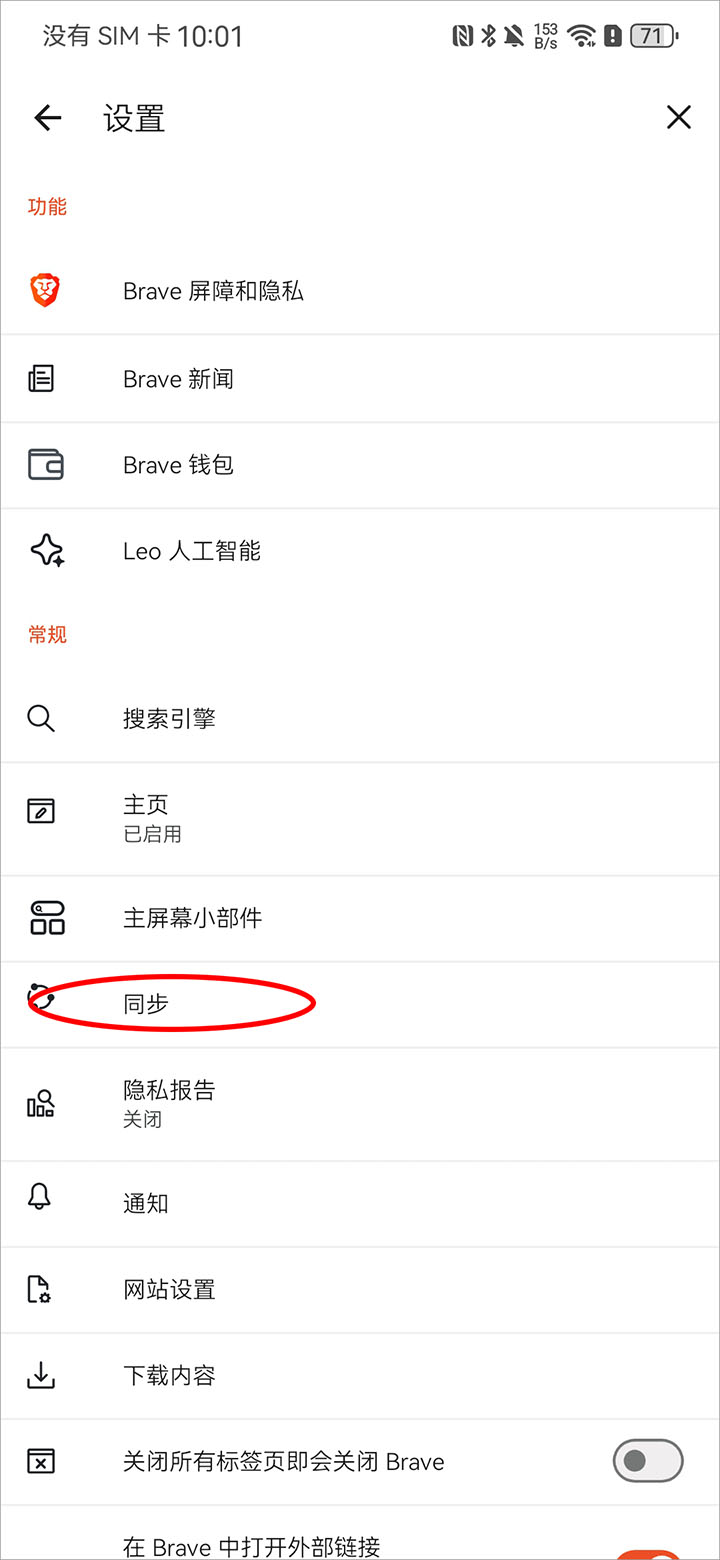This screenshot has width=720, height=1560.
Task: Tap the Brave Wallet icon
Action: (x=45, y=465)
